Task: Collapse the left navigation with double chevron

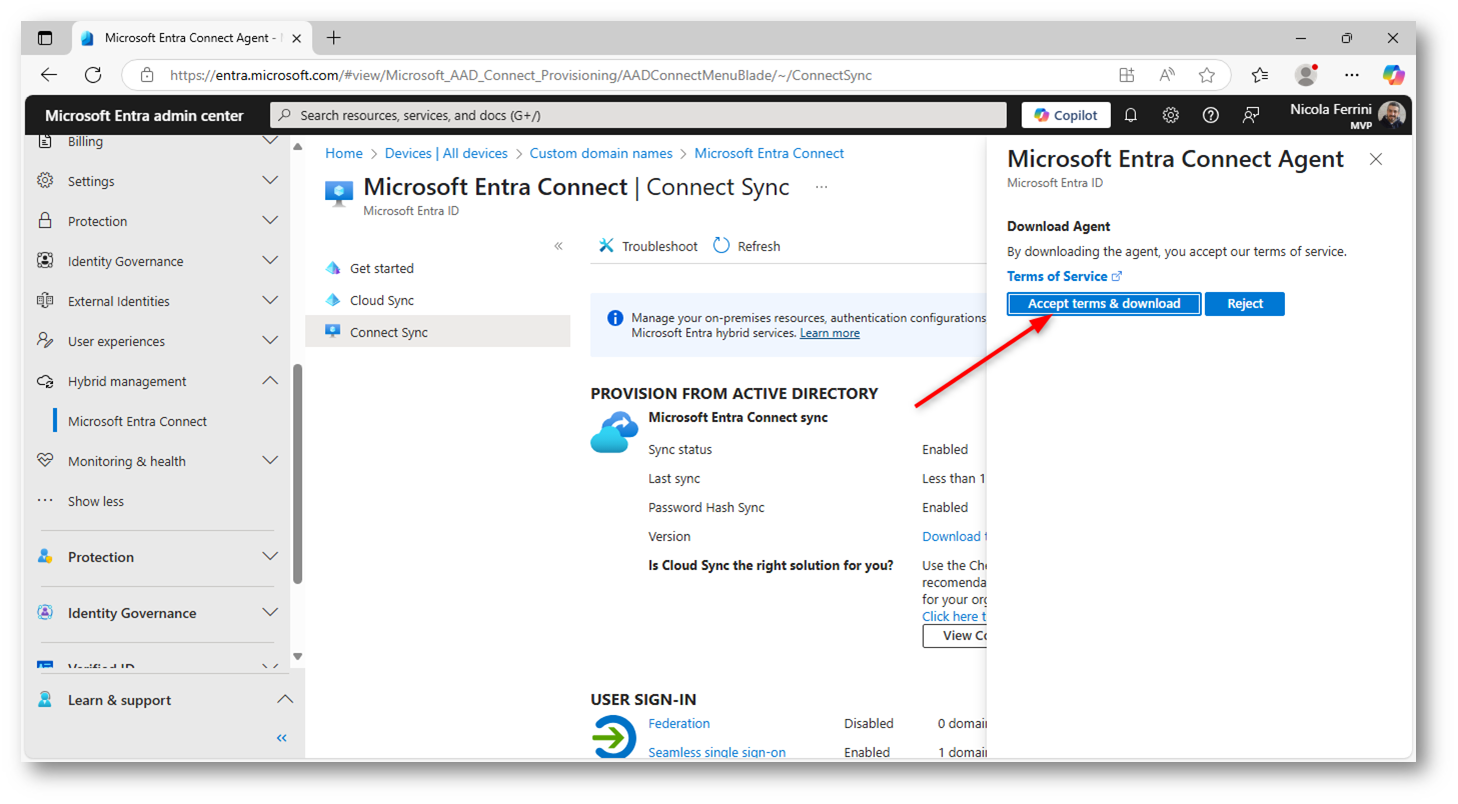Action: [x=282, y=738]
